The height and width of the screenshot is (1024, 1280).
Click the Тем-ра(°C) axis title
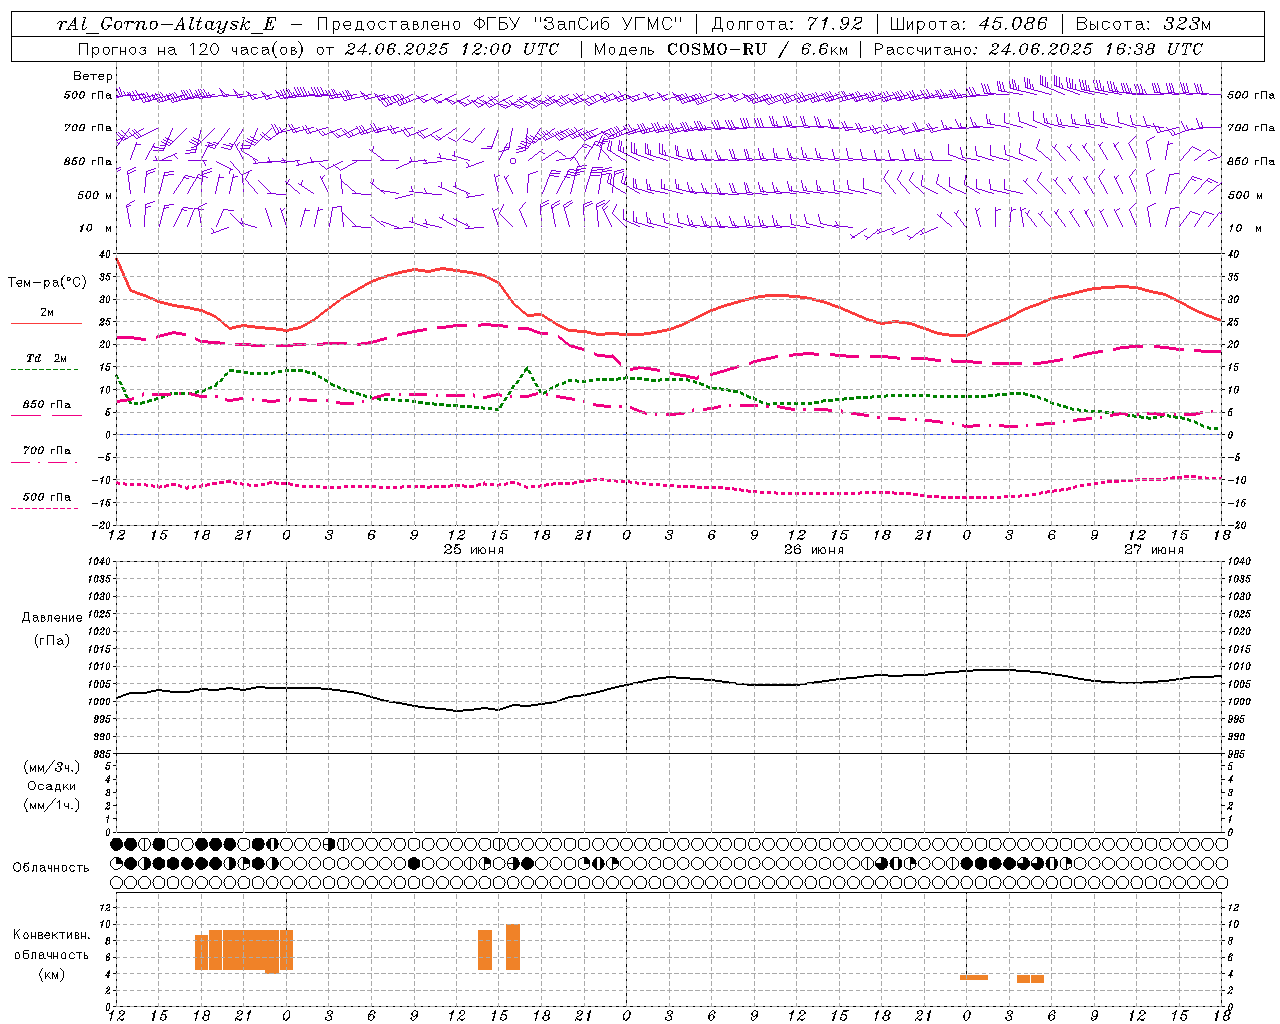pos(47,282)
